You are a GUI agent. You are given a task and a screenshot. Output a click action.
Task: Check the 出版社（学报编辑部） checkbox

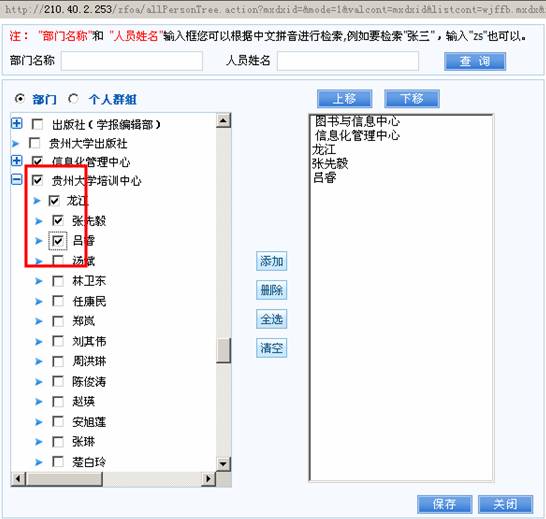pos(37,124)
